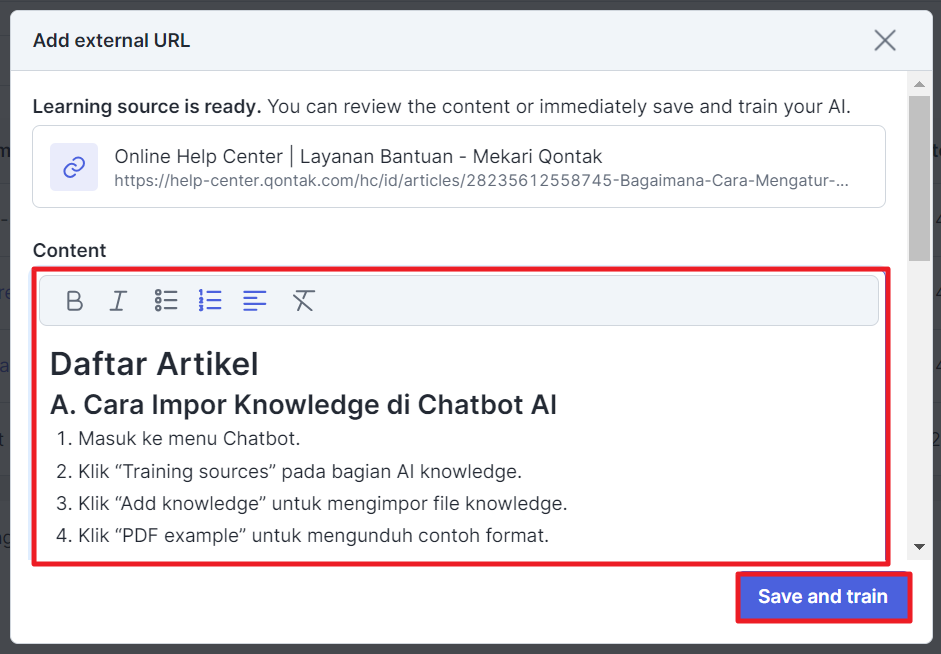The height and width of the screenshot is (654, 941).
Task: Toggle italic formatting in content editor
Action: pos(119,300)
